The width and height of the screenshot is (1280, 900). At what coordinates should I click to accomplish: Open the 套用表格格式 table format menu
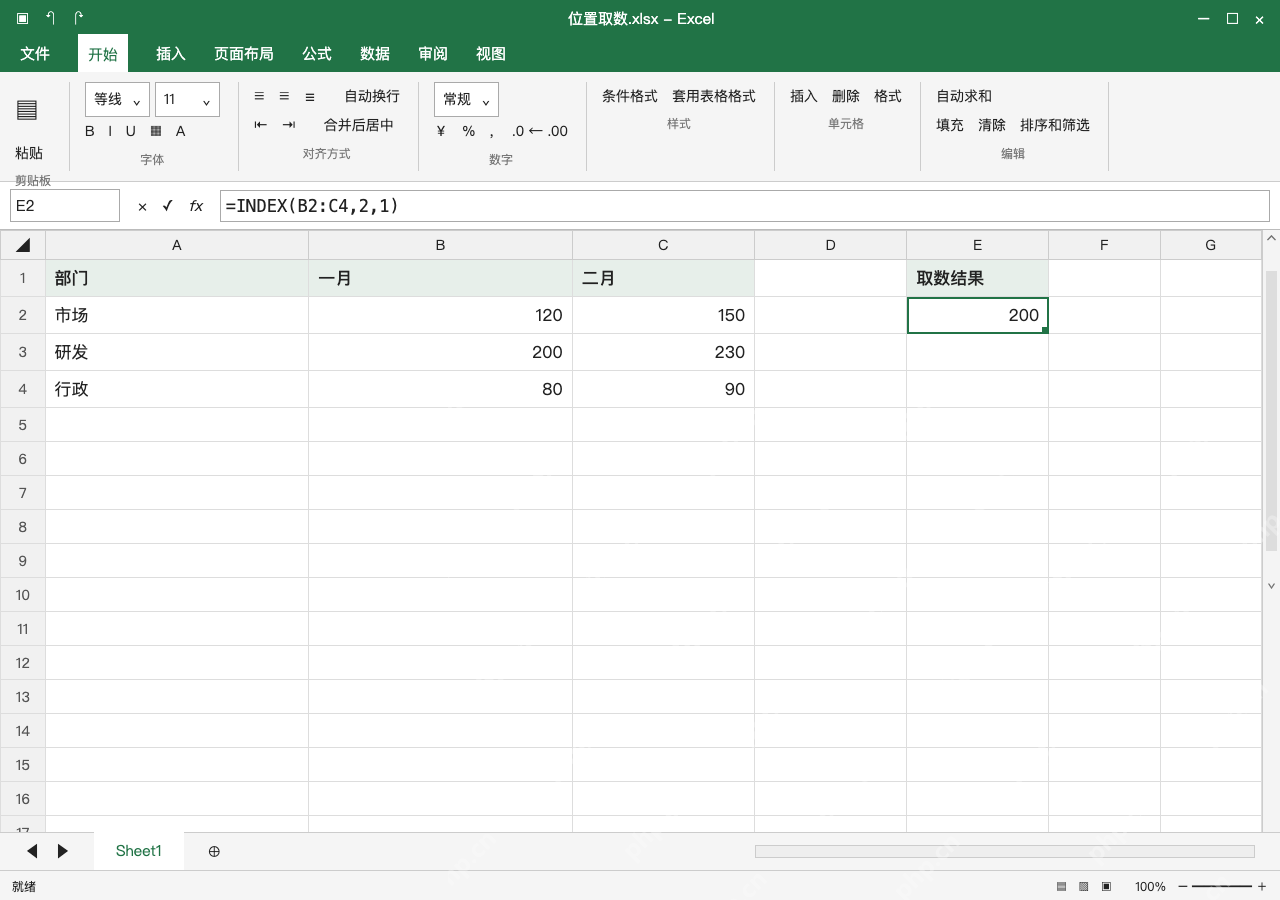pyautogui.click(x=714, y=96)
